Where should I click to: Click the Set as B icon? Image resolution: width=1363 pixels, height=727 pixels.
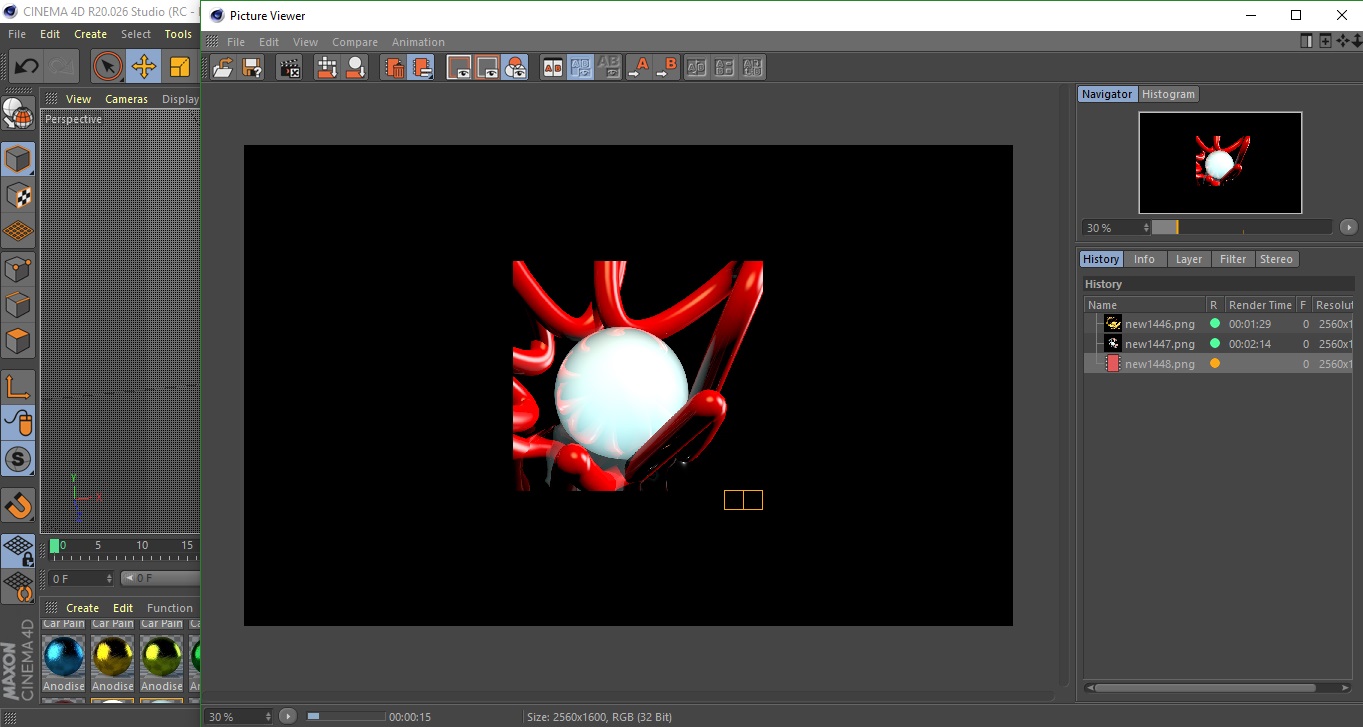point(667,68)
